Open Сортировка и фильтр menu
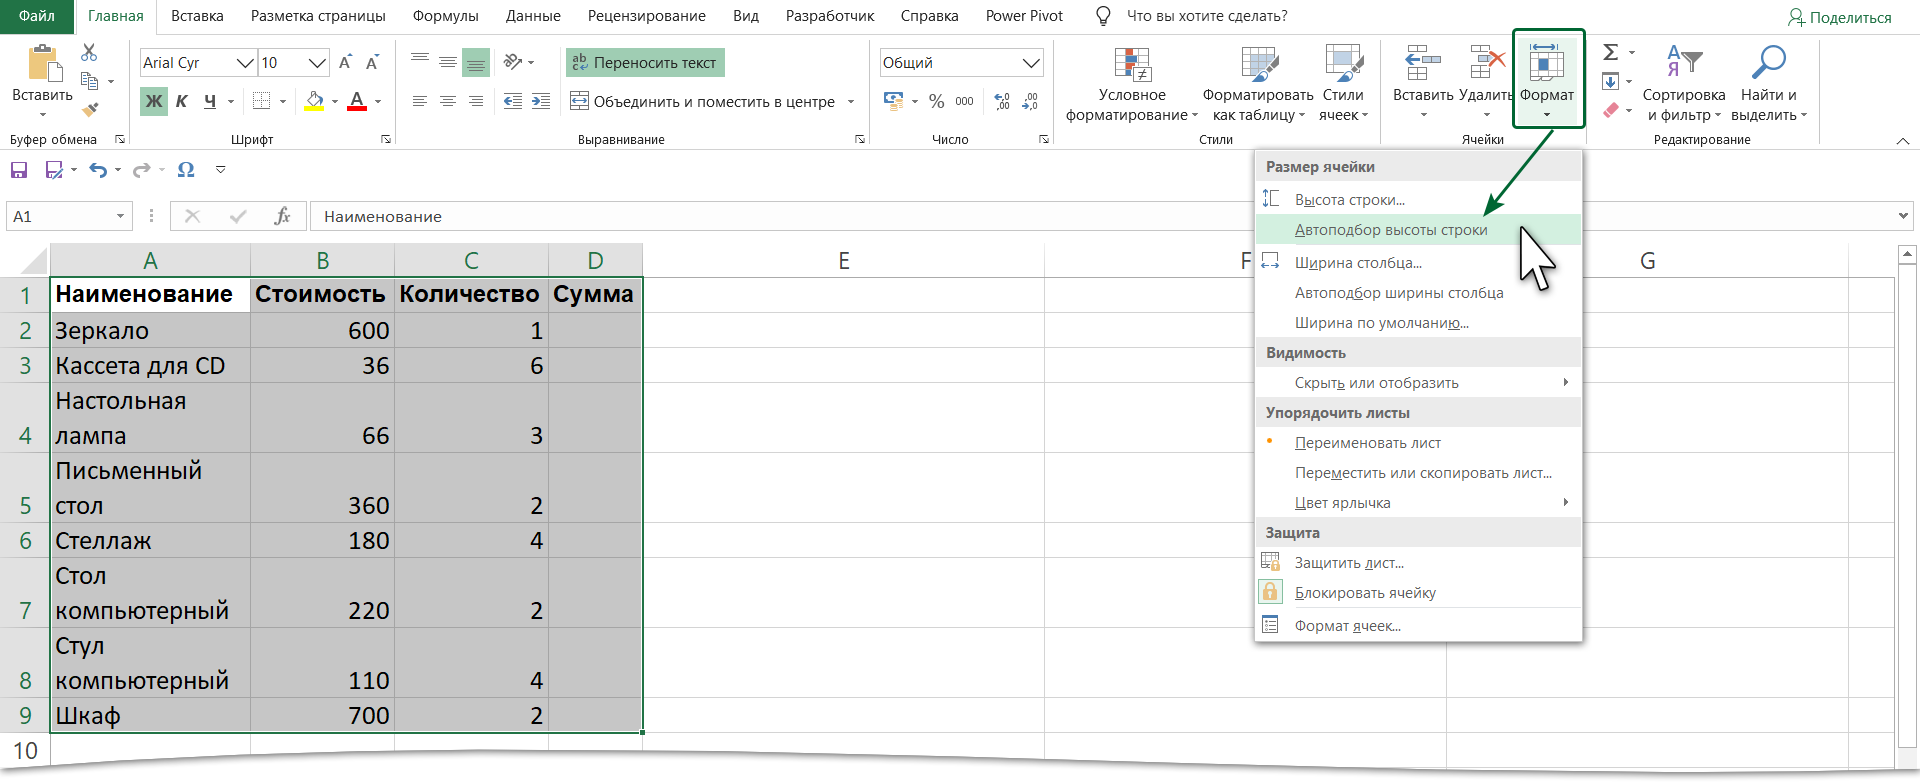Image resolution: width=1920 pixels, height=783 pixels. 1684,84
